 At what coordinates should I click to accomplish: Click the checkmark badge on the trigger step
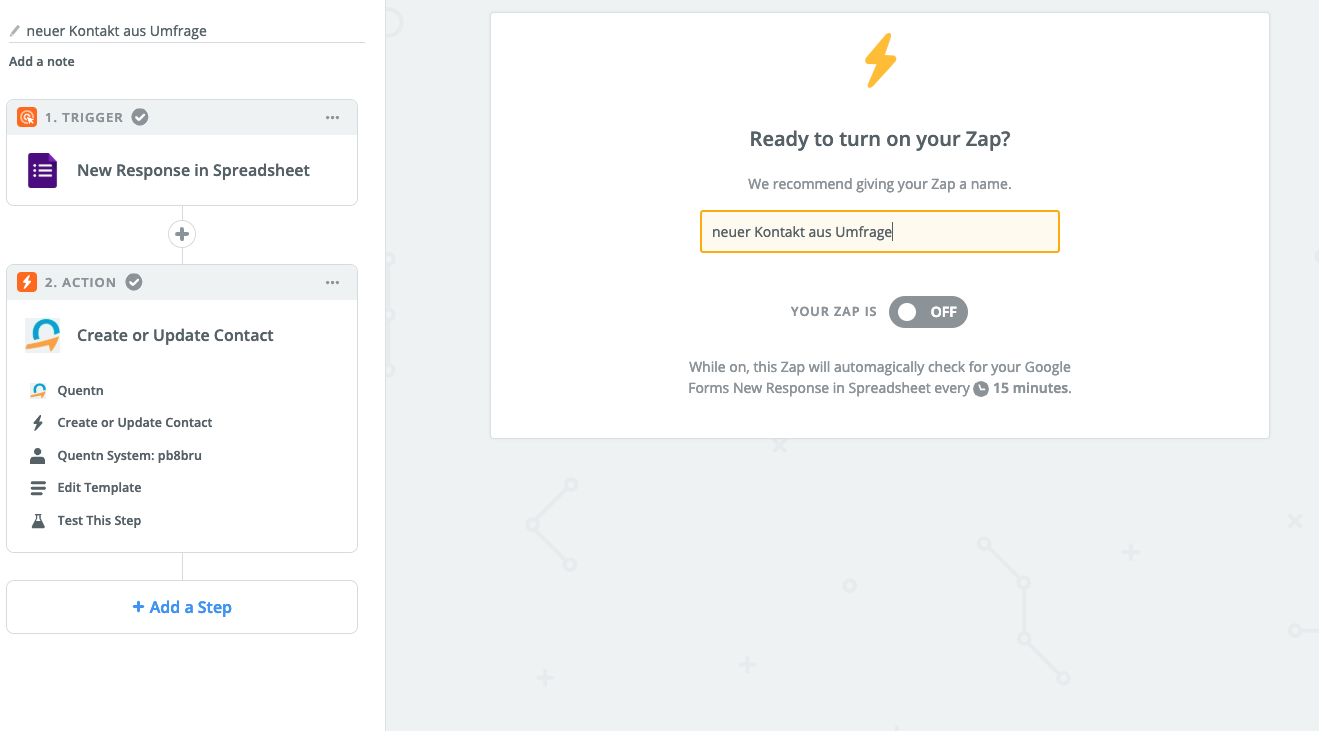pyautogui.click(x=139, y=116)
